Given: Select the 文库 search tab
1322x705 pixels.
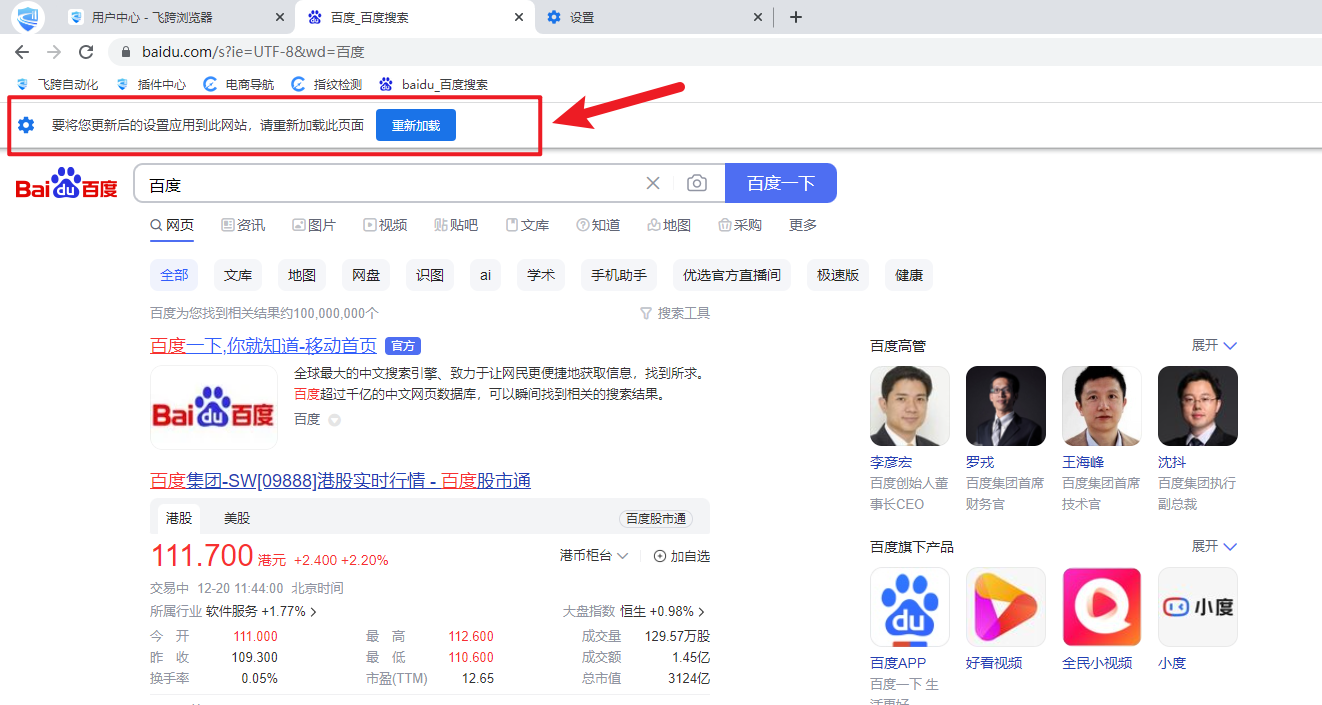Looking at the screenshot, I should [x=527, y=225].
